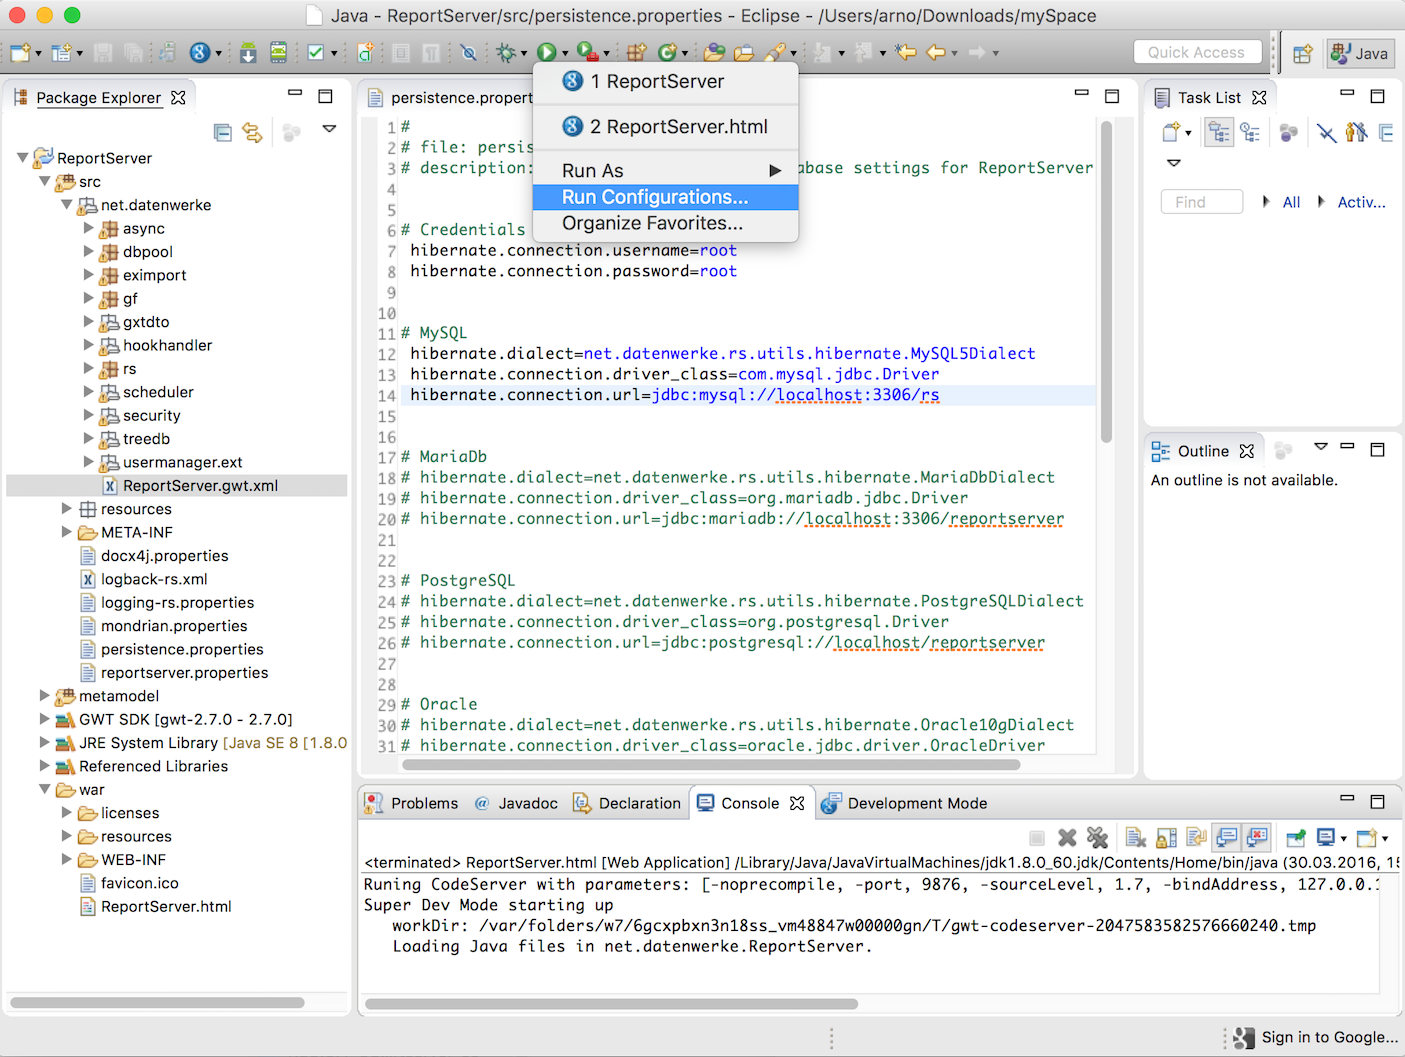
Task: Click the Pin Console icon
Action: point(1295,838)
